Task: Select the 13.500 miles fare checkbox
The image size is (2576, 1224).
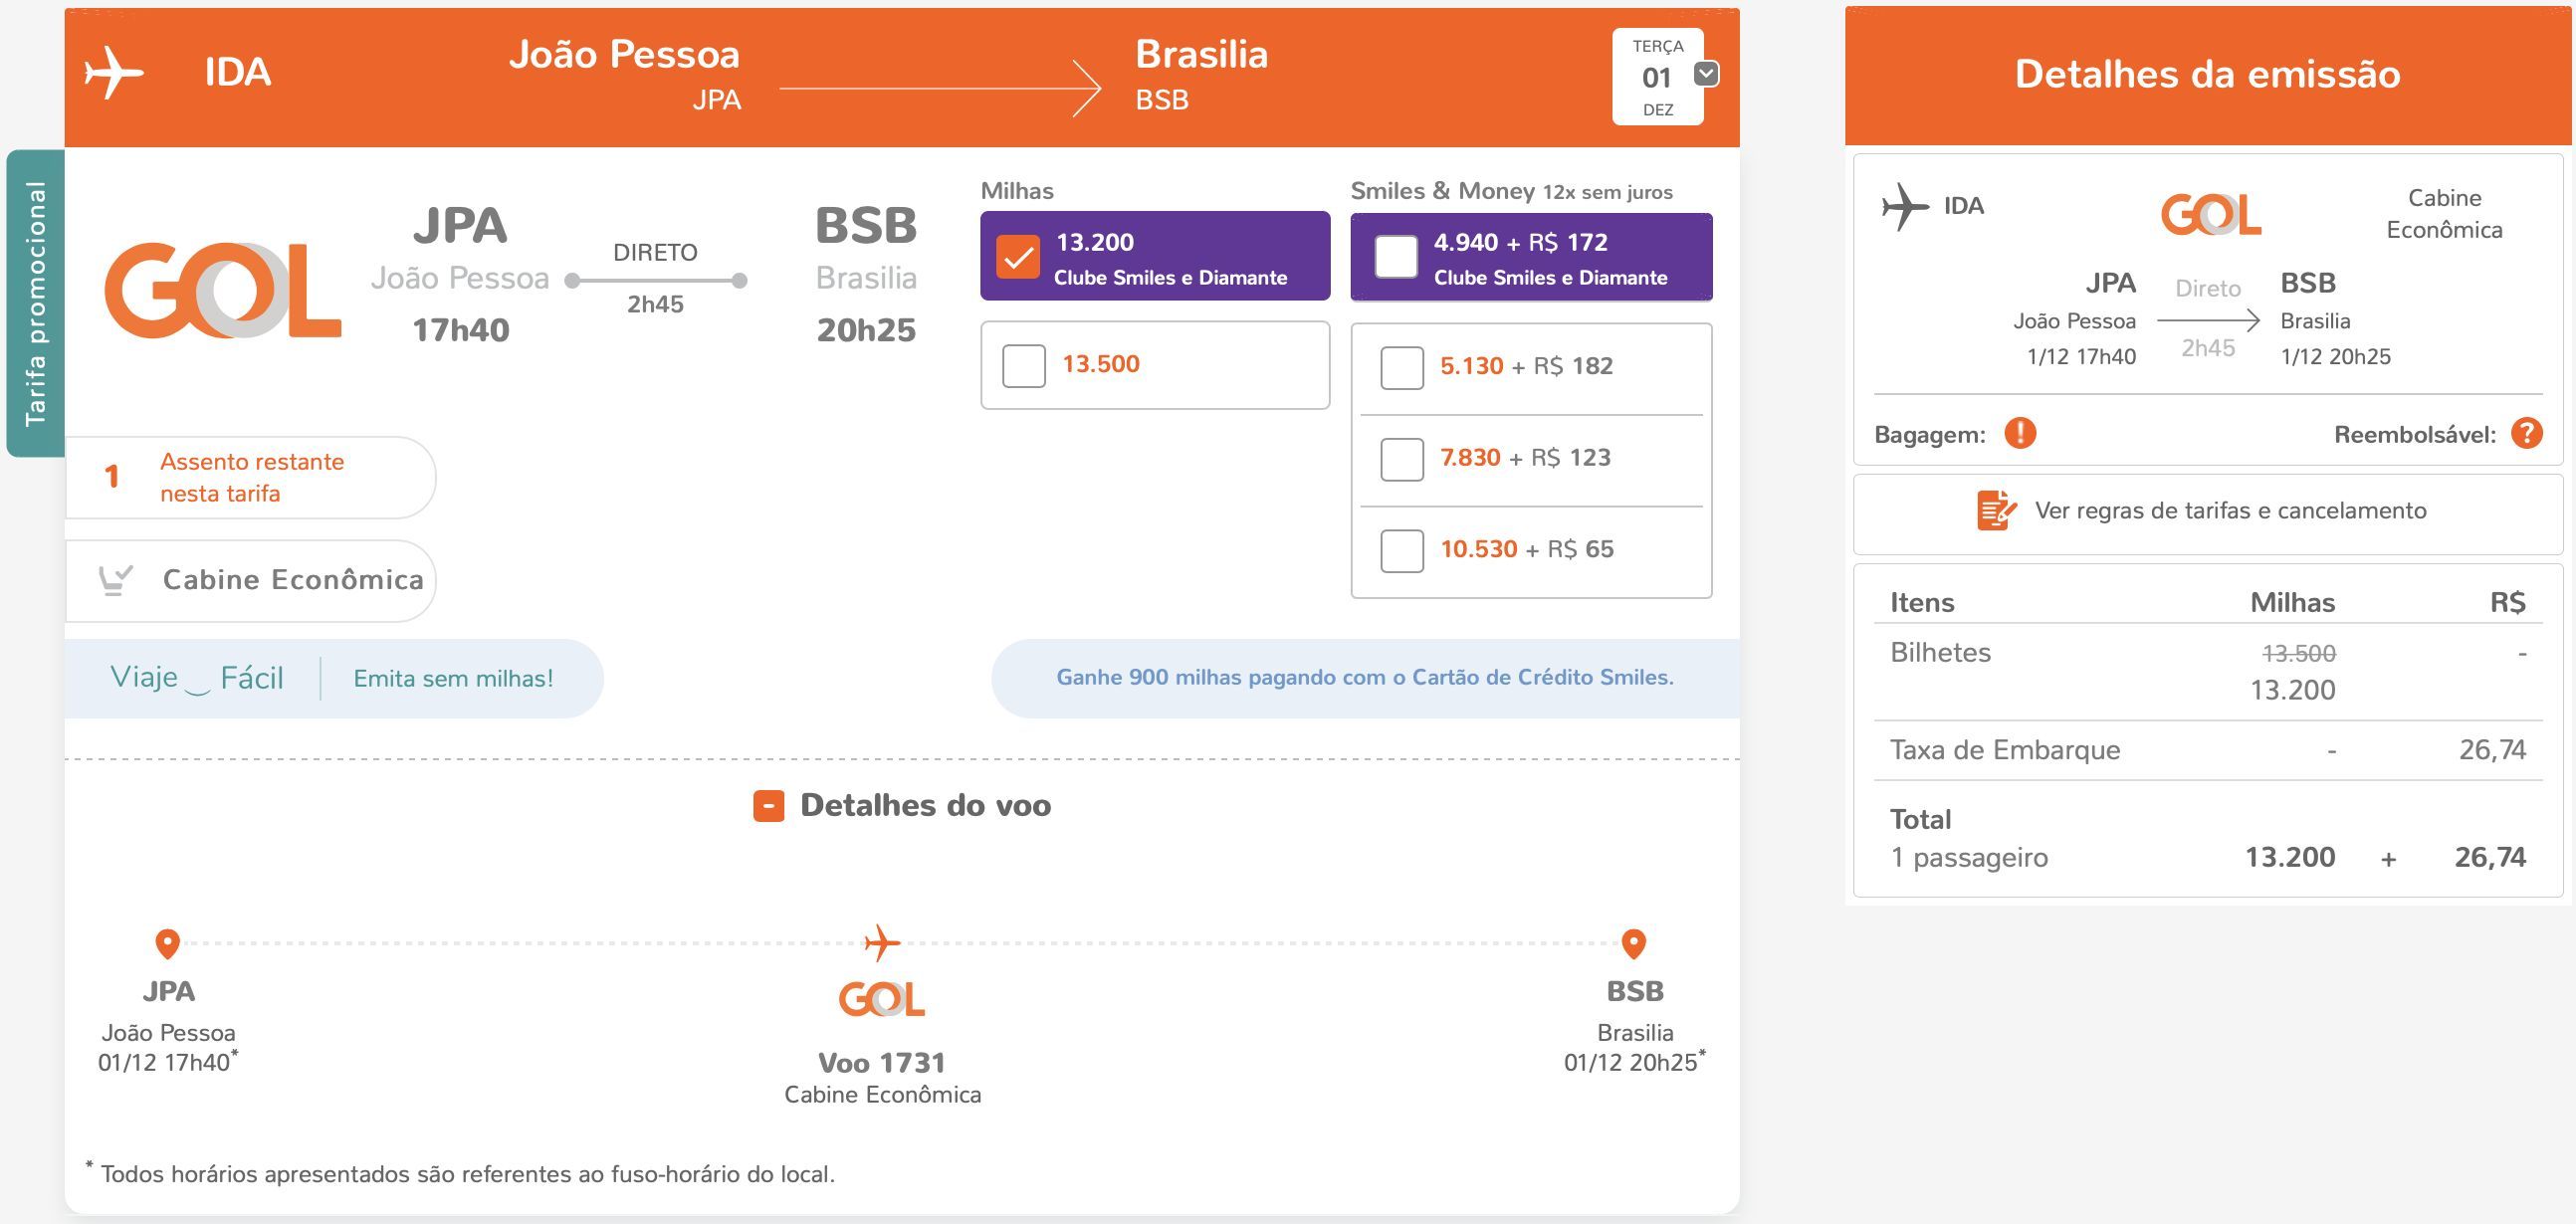Action: tap(1024, 366)
